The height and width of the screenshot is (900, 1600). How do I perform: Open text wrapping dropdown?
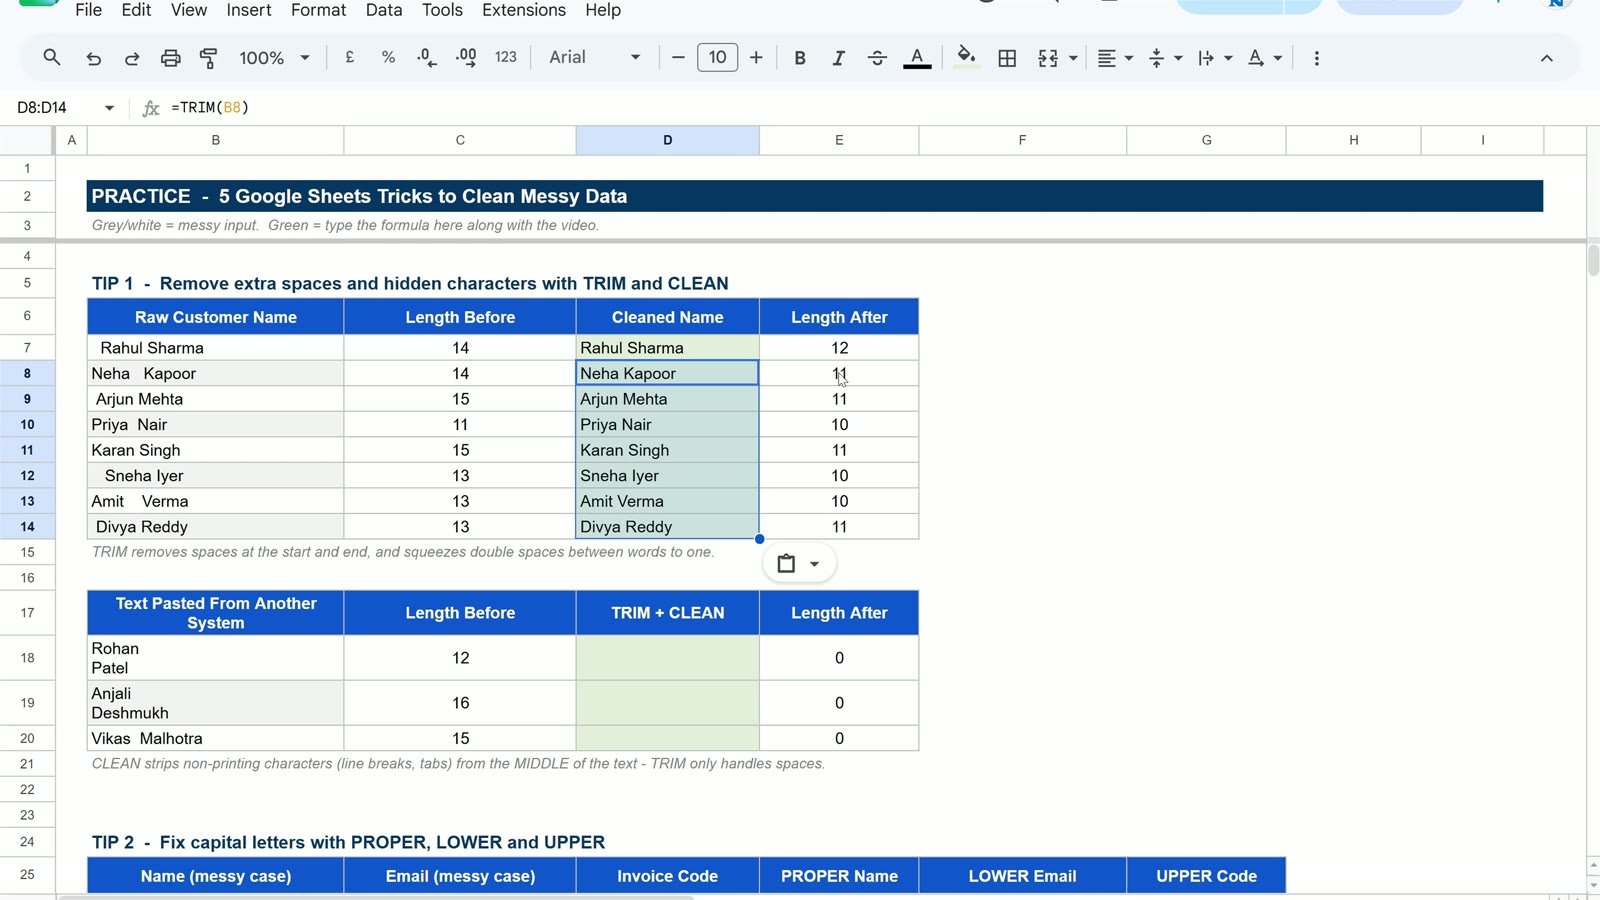tap(1215, 58)
